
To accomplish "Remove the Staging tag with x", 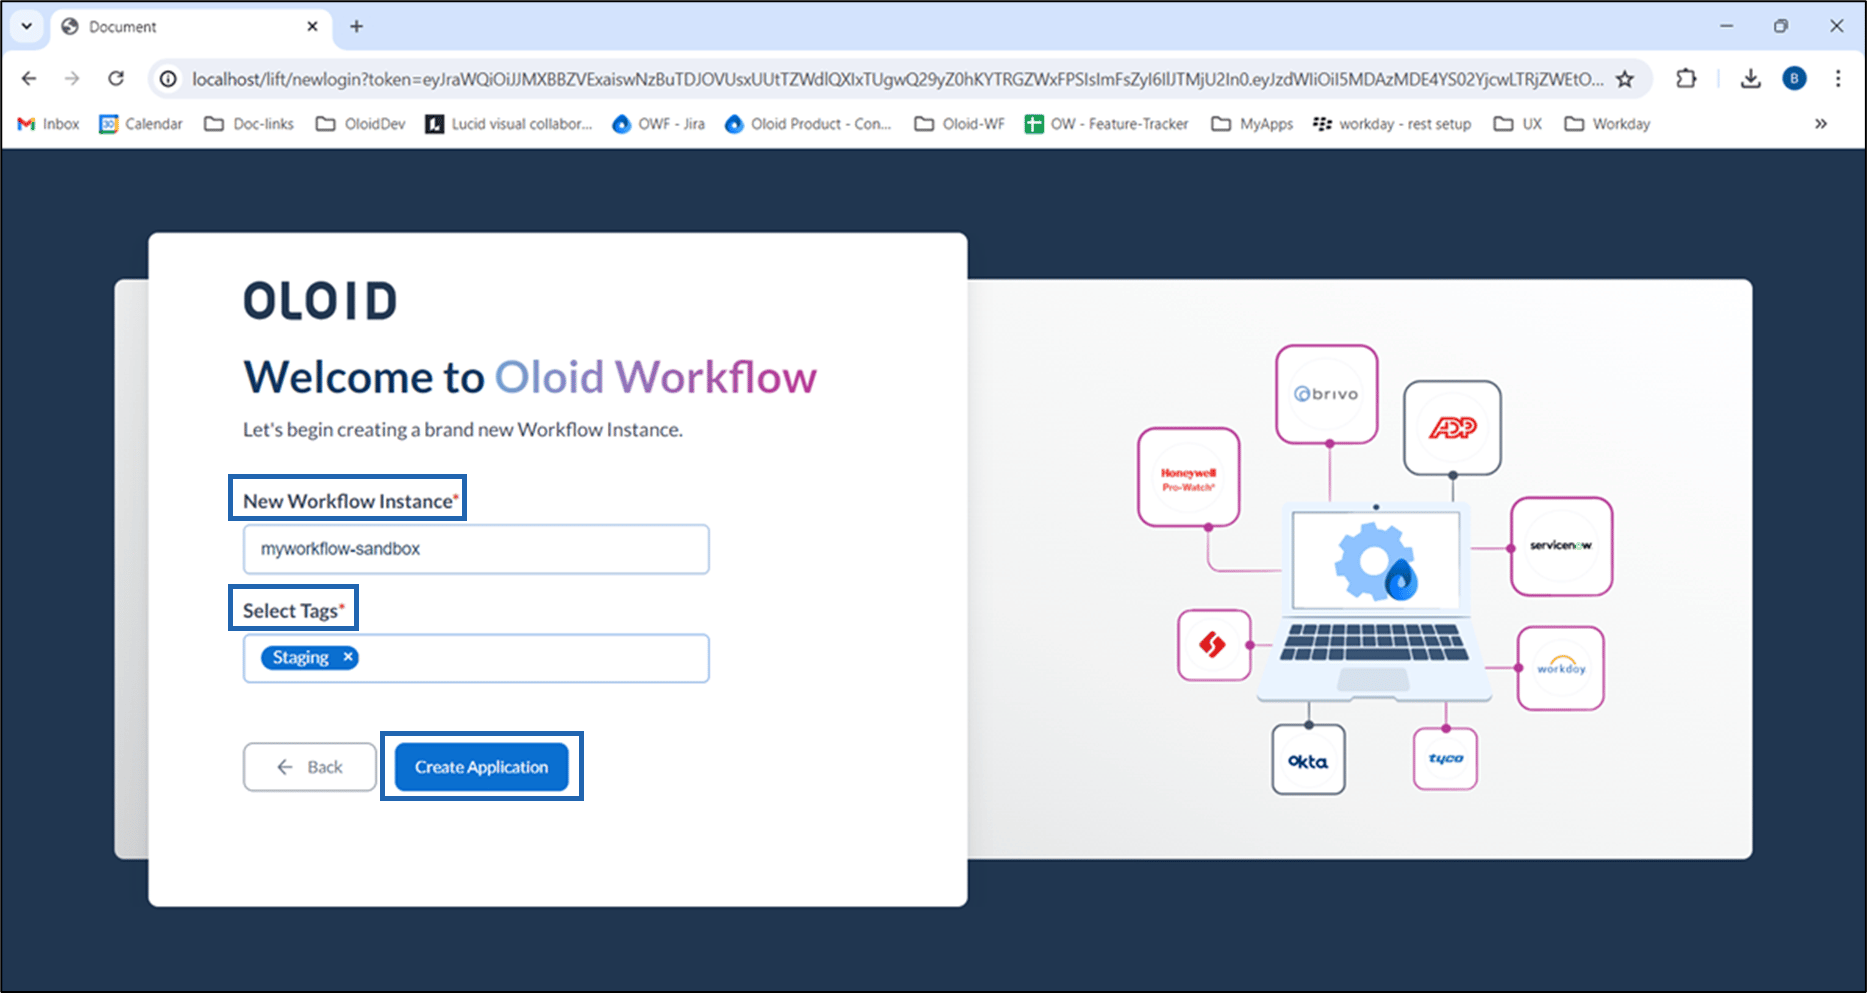I will point(348,657).
